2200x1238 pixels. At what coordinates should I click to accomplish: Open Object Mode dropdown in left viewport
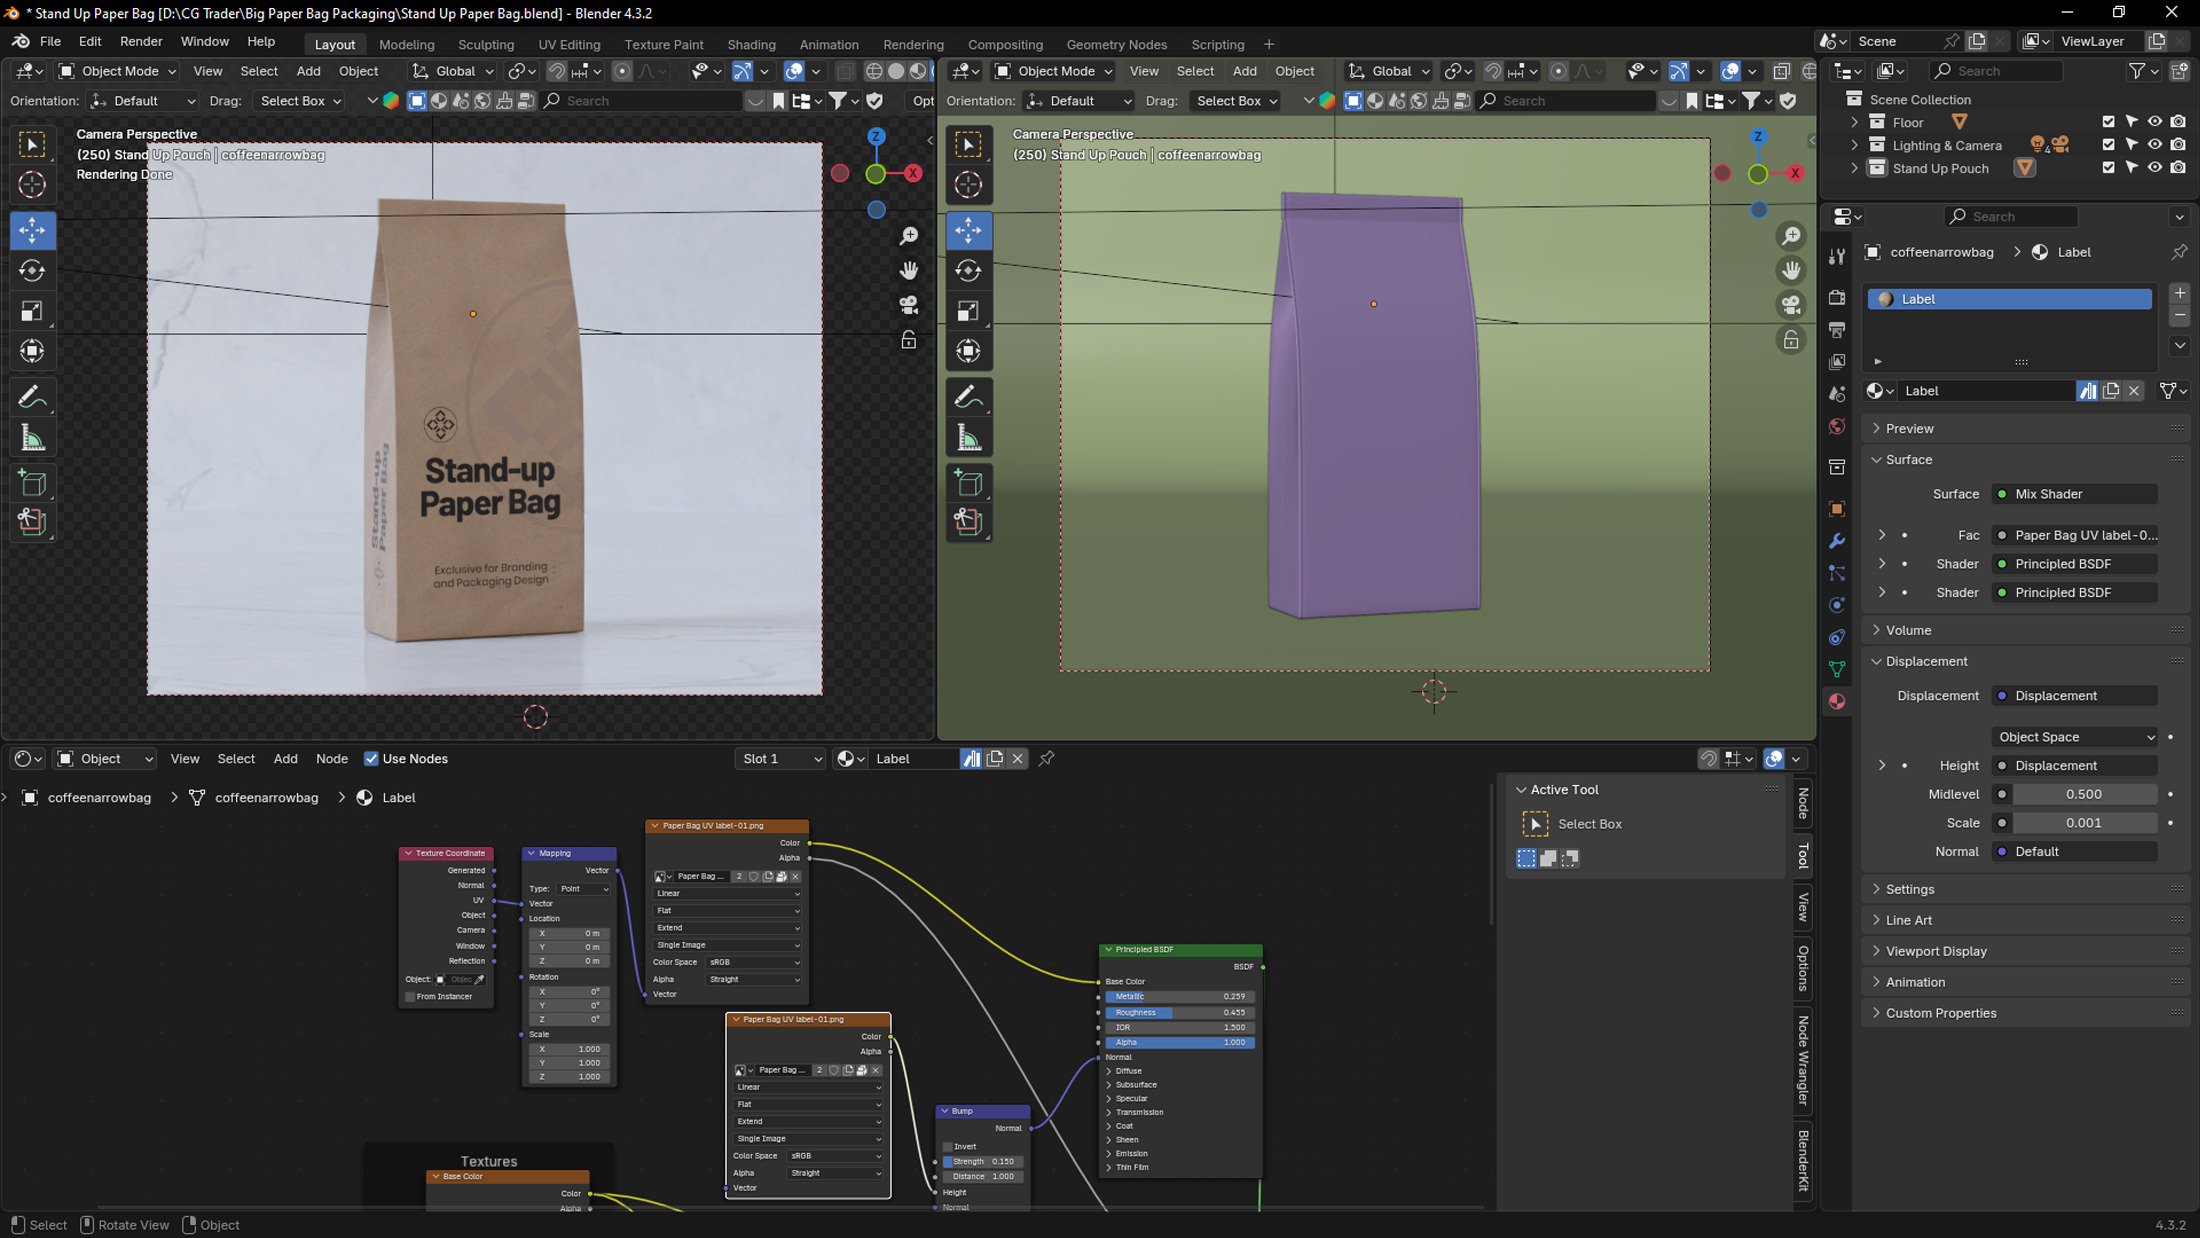(x=117, y=71)
